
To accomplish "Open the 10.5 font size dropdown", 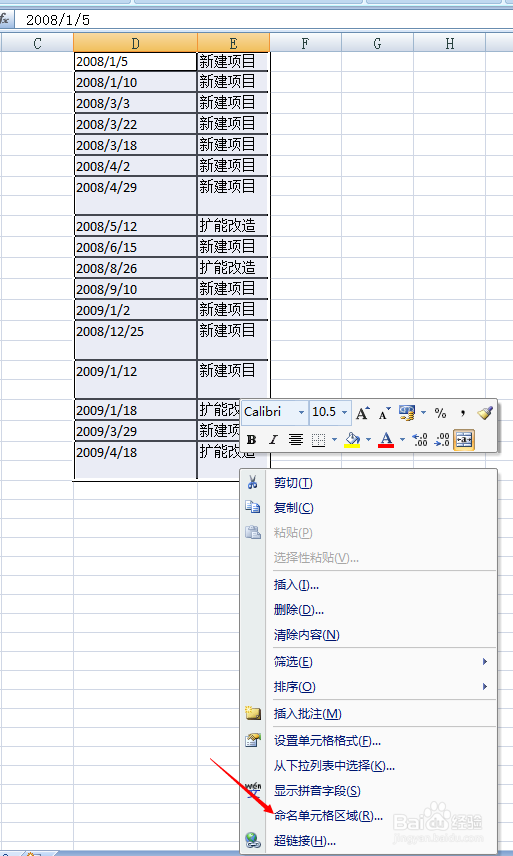I will (x=344, y=413).
